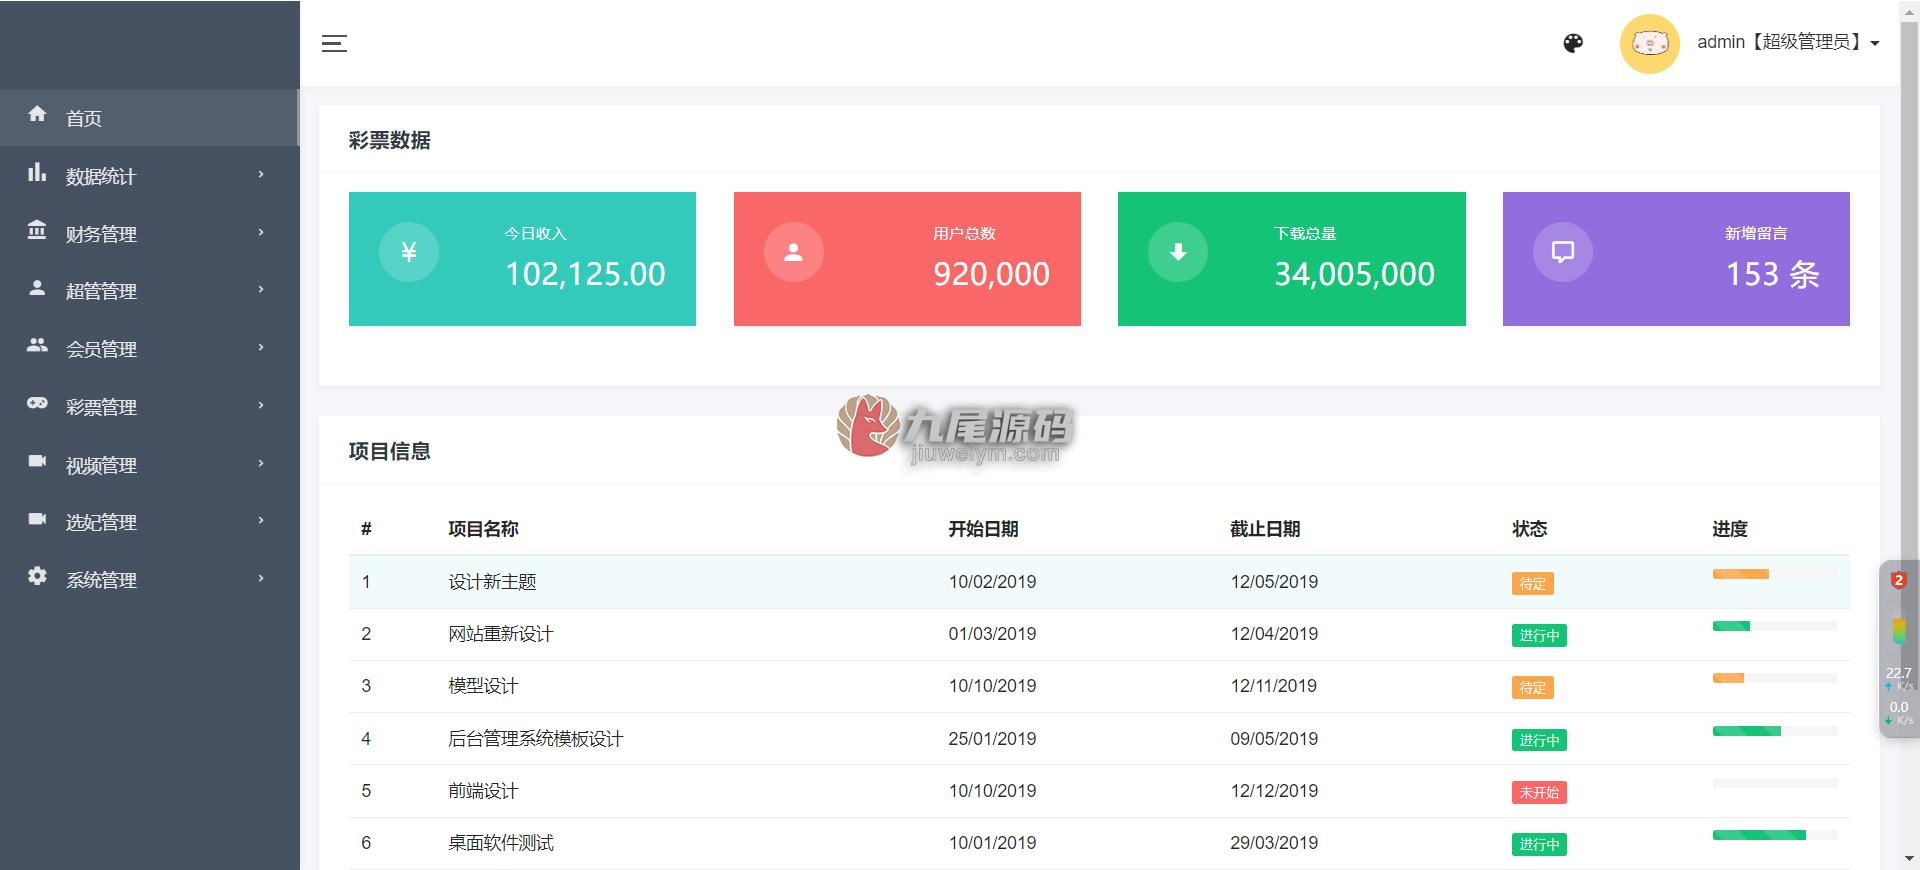Image resolution: width=1920 pixels, height=870 pixels.
Task: Click the 会员管理 people icon
Action: tap(37, 345)
